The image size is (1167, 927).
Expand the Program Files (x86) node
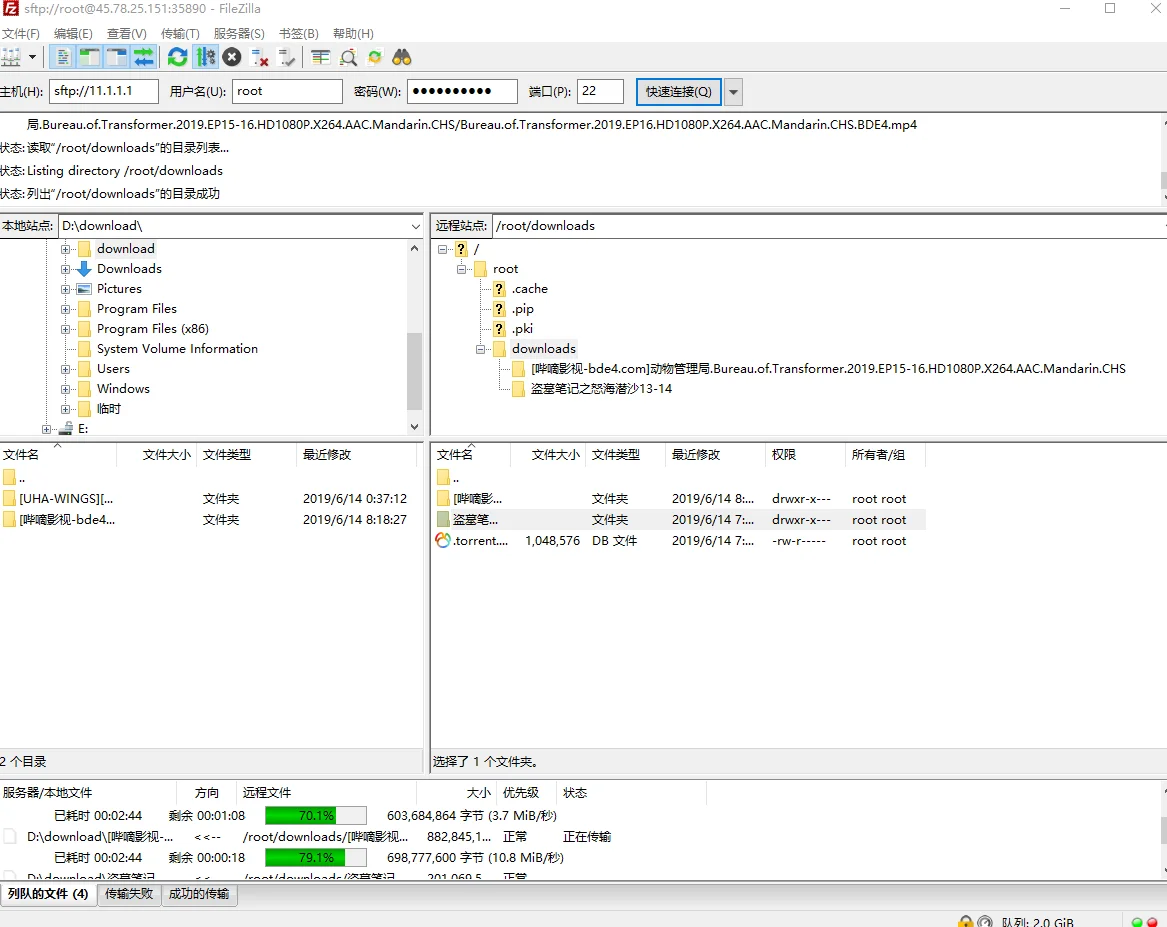pos(65,330)
